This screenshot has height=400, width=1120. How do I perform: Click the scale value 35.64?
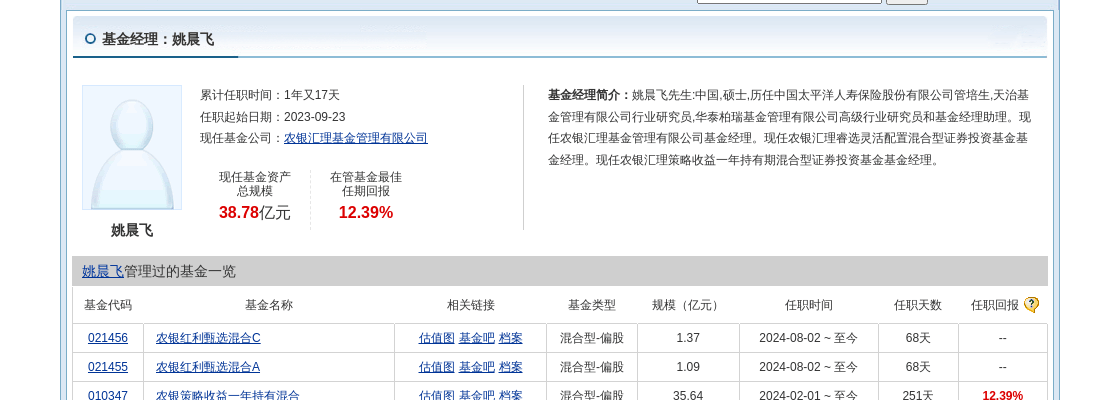[x=688, y=395]
